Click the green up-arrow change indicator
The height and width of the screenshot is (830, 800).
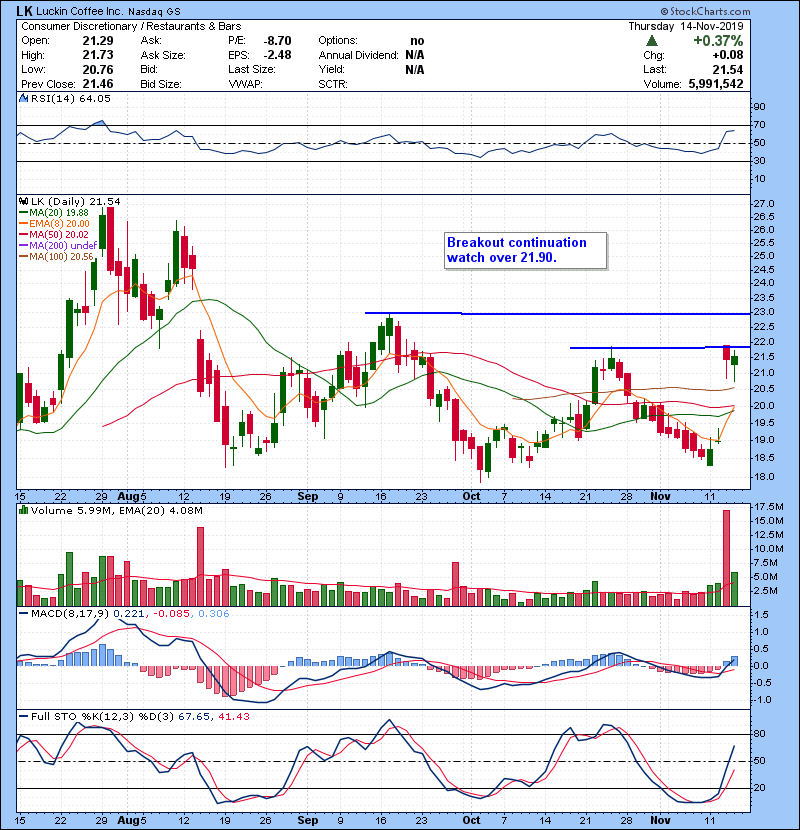point(652,40)
